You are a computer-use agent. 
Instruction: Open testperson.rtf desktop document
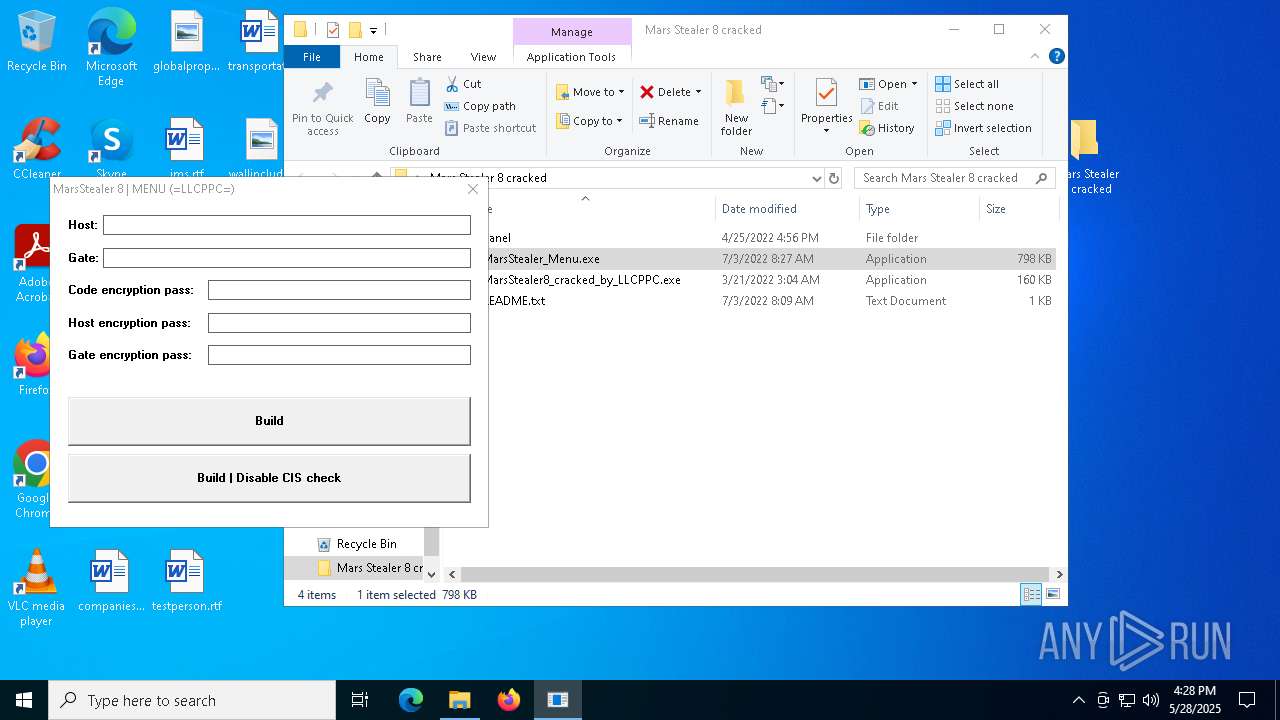(186, 581)
